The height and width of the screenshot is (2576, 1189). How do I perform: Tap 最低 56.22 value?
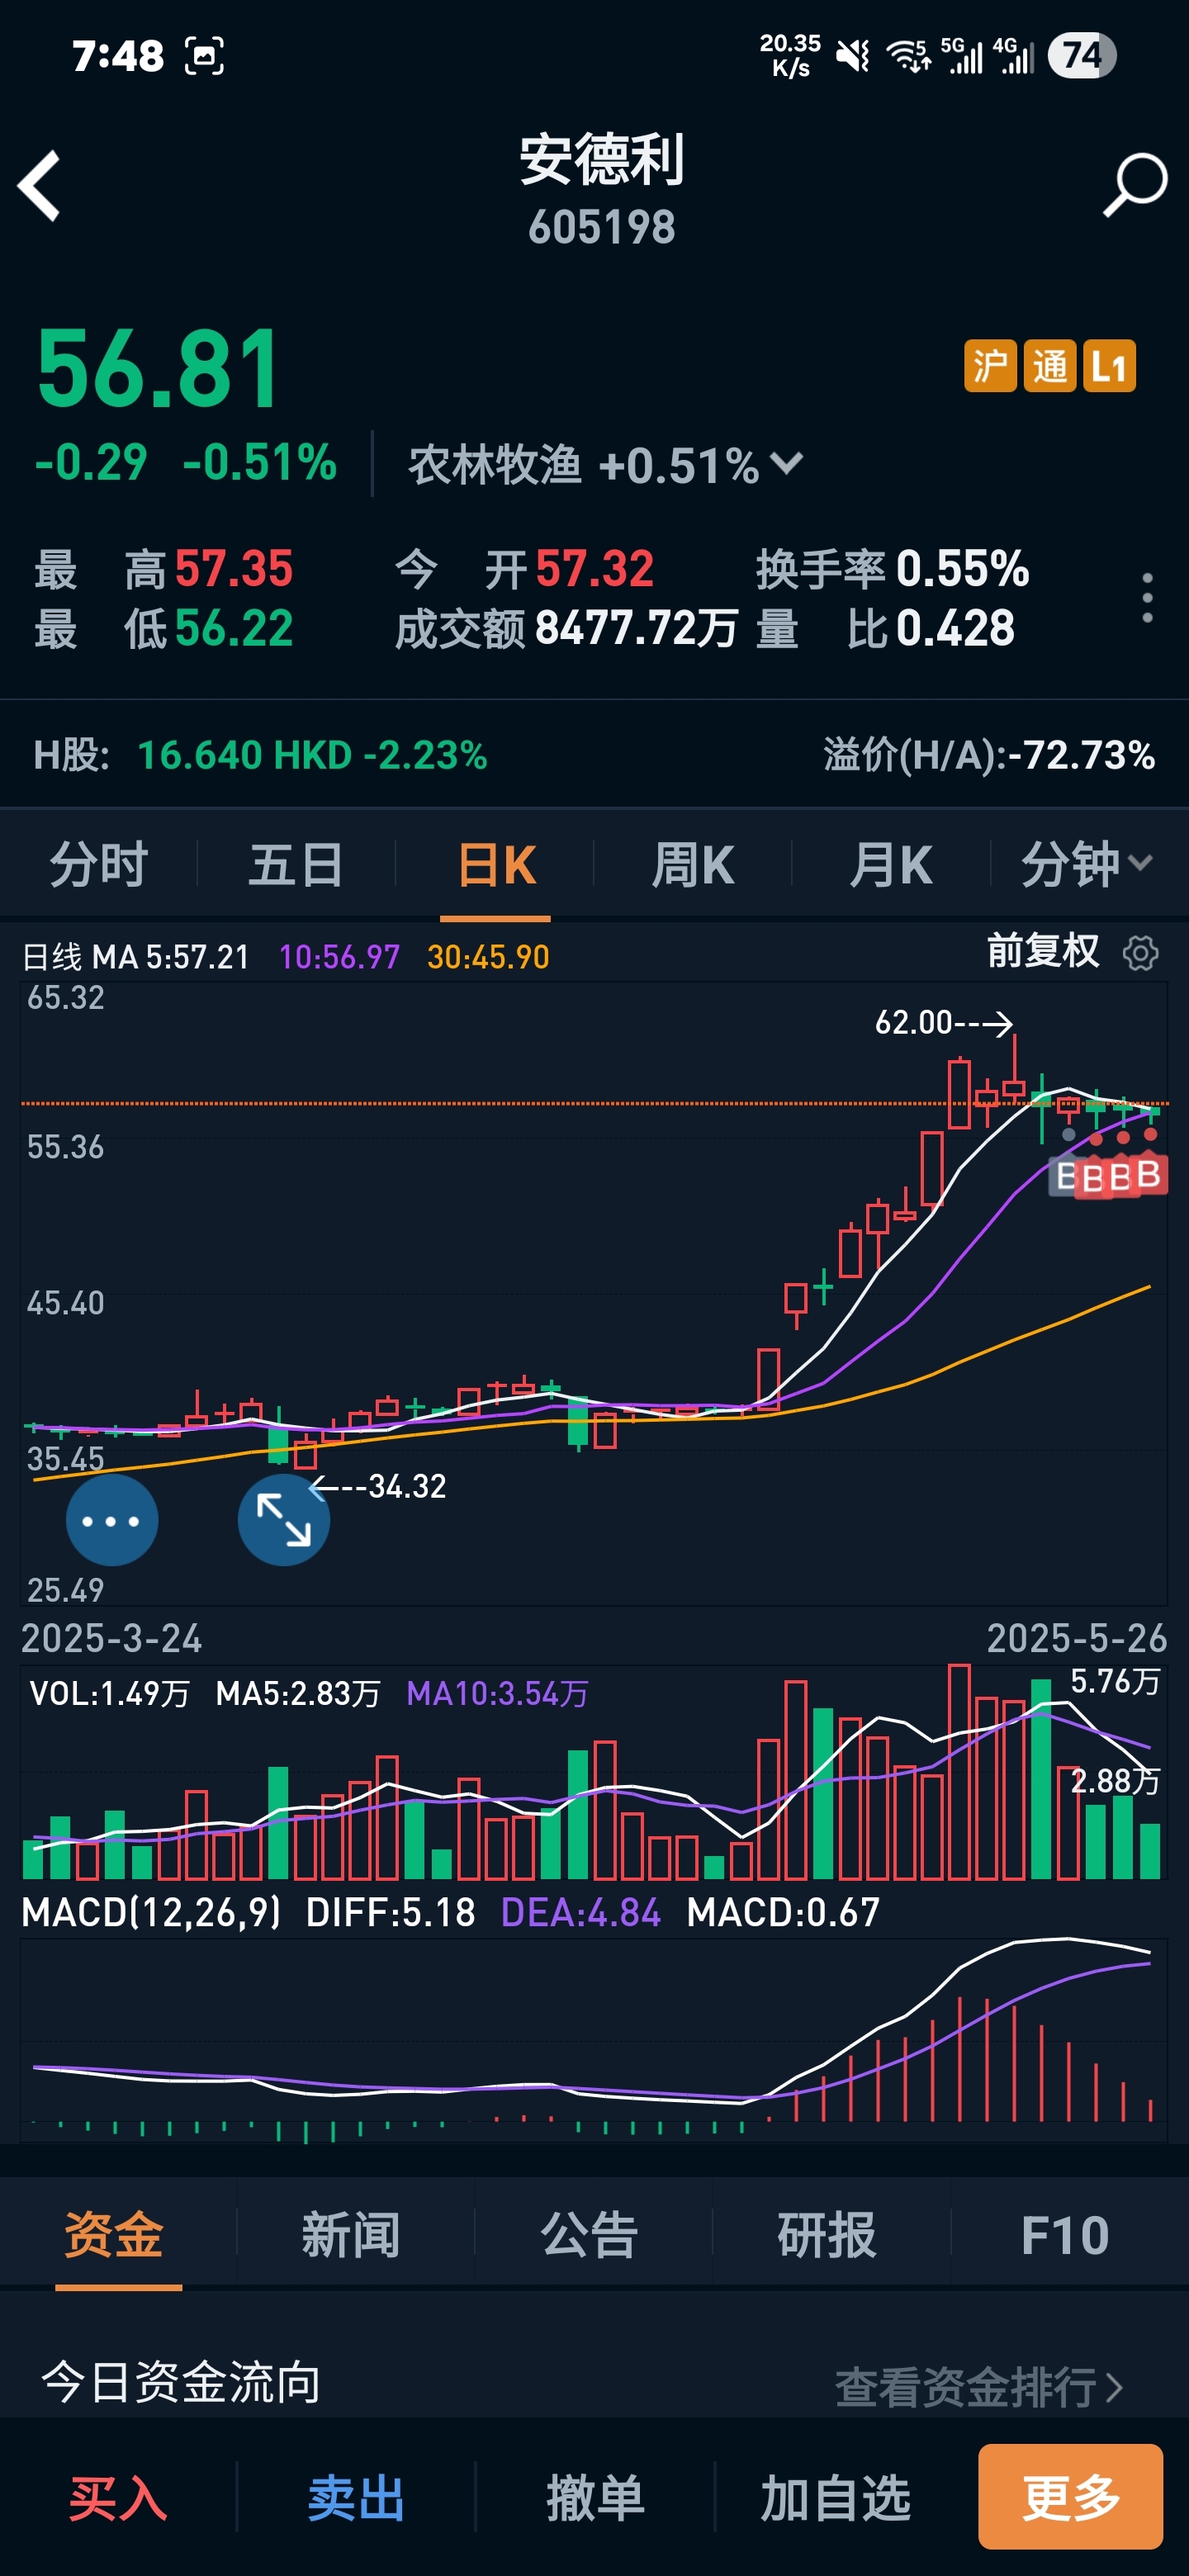[233, 629]
